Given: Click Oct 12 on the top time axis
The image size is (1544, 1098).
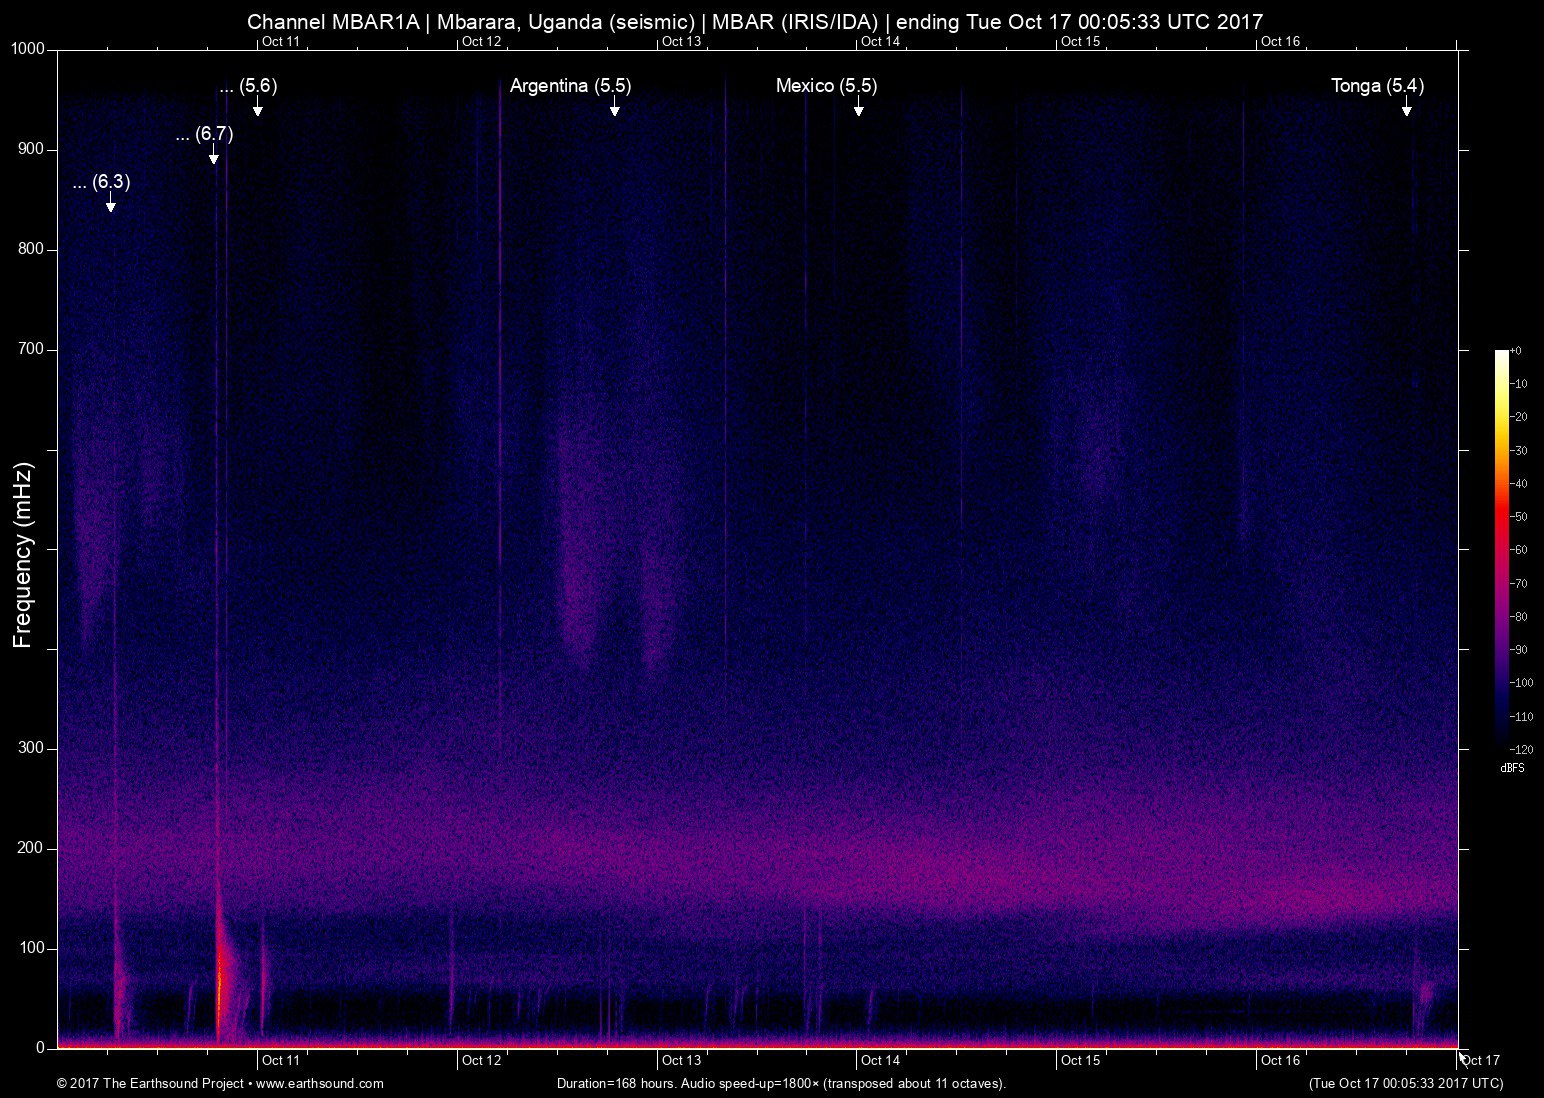Looking at the screenshot, I should (481, 41).
